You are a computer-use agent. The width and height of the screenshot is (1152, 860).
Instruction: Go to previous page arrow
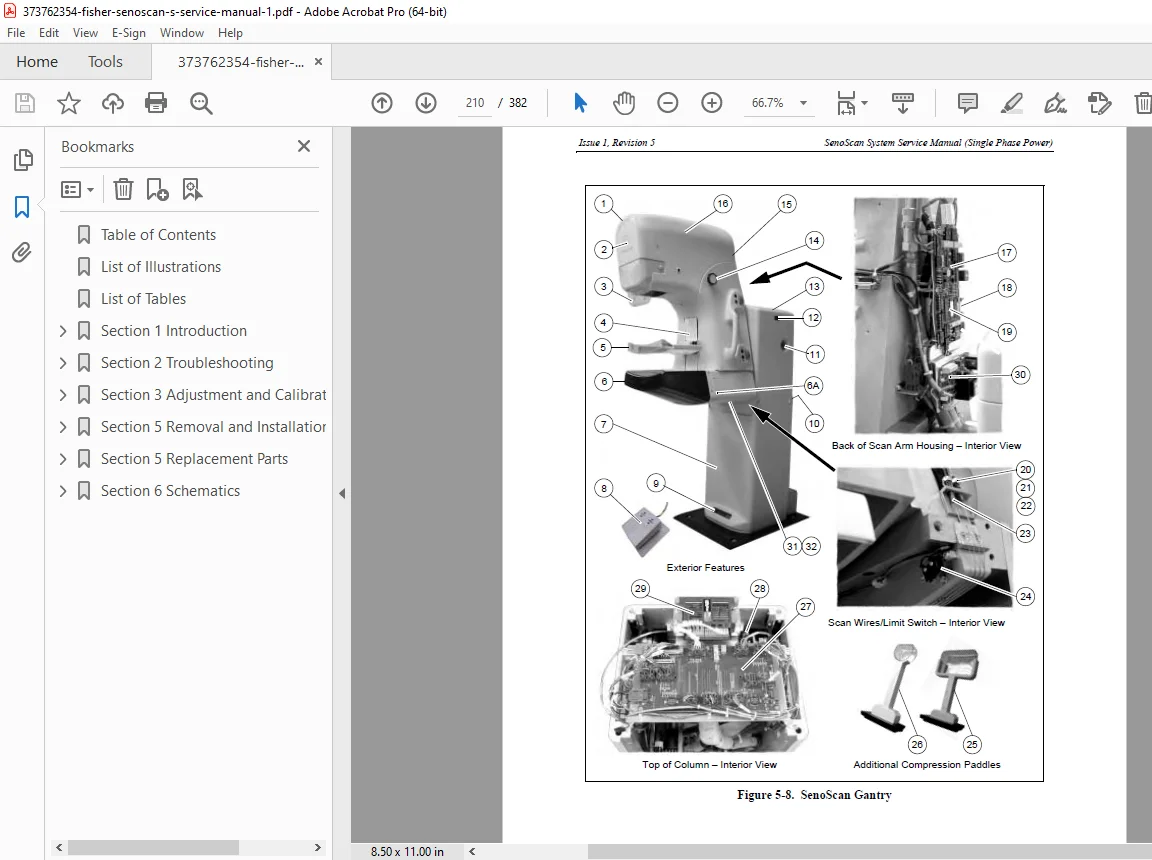pyautogui.click(x=382, y=103)
